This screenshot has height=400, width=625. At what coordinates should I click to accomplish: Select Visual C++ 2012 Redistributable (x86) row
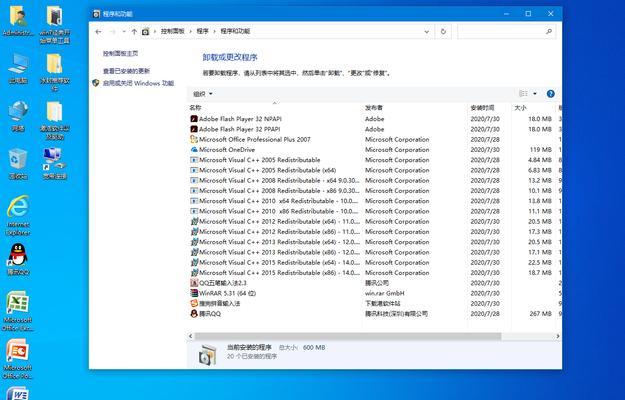(x=373, y=231)
